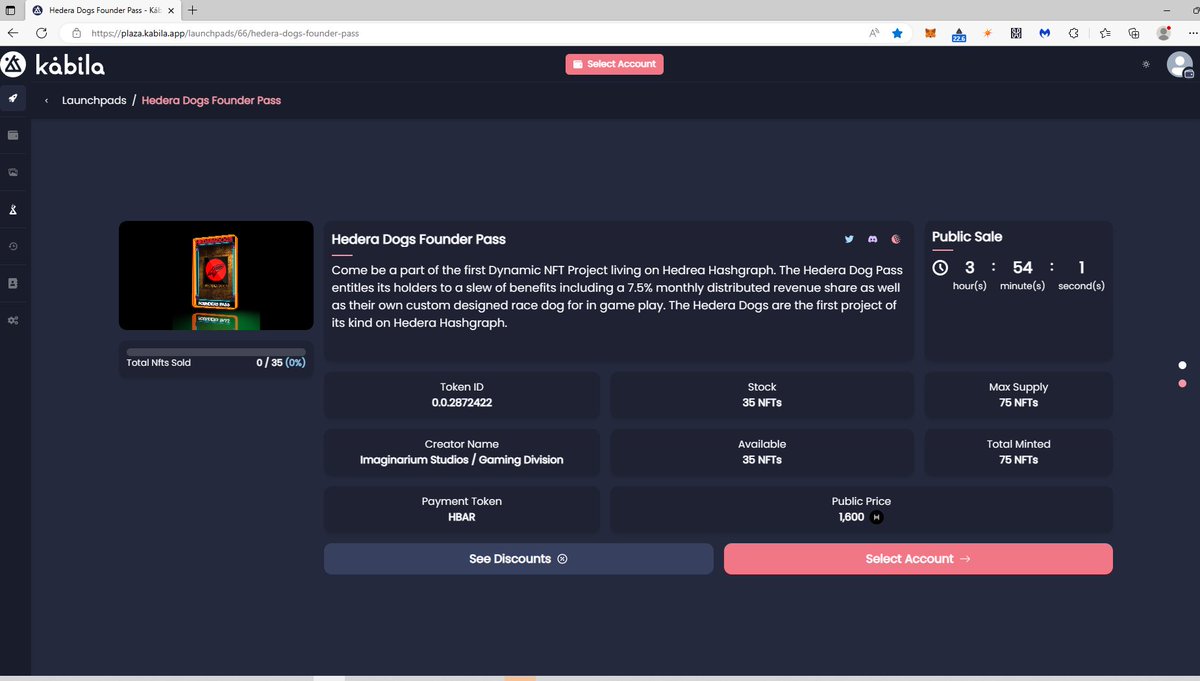Go back in the browser
The width and height of the screenshot is (1200, 681).
pyautogui.click(x=12, y=33)
